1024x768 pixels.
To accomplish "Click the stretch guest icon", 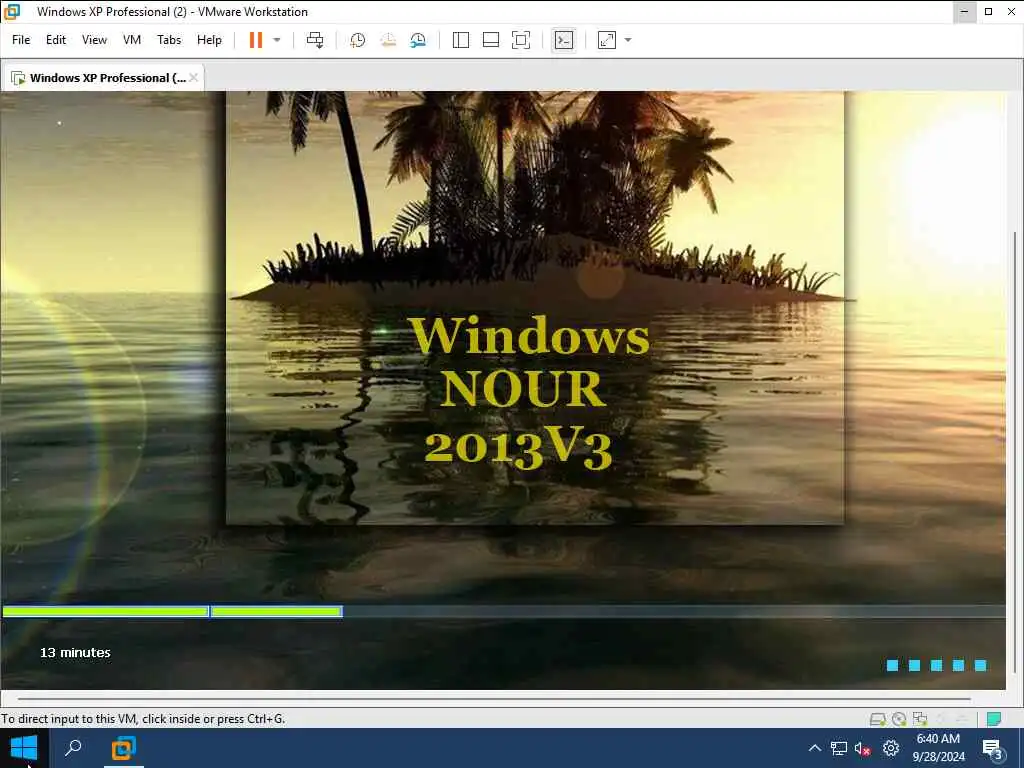I will [x=607, y=40].
